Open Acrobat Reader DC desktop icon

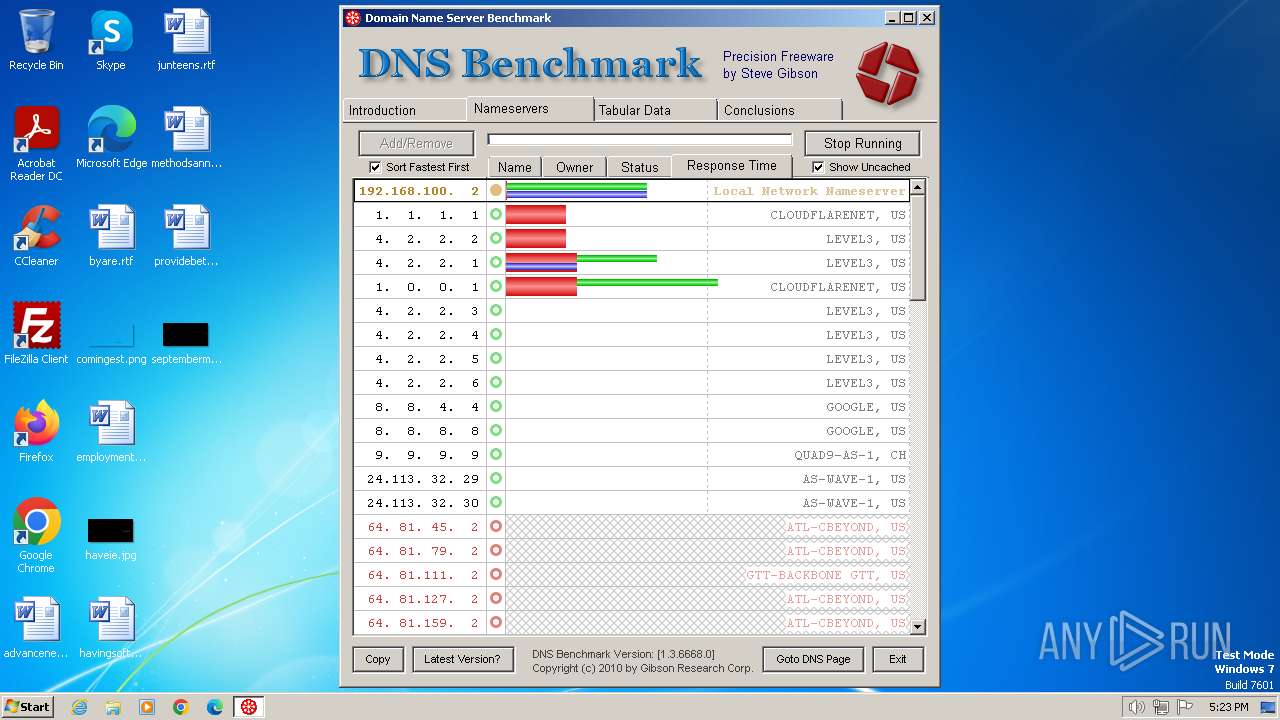coord(36,144)
